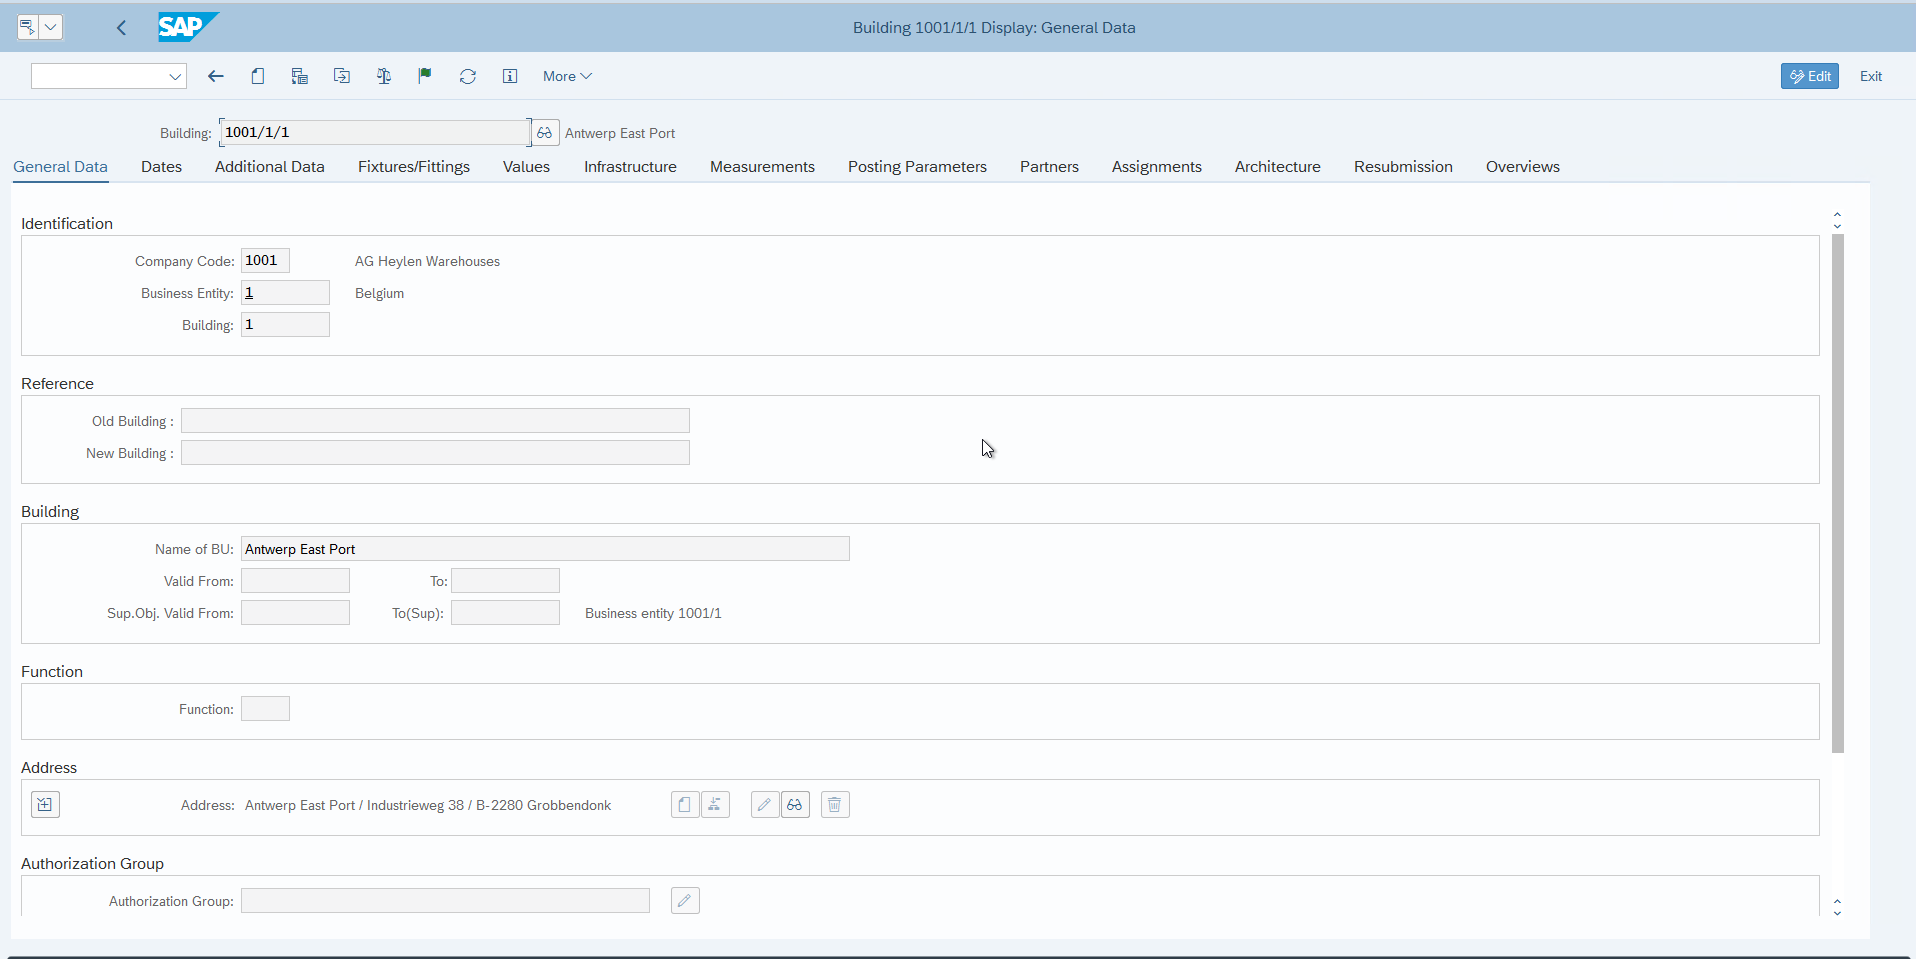Image resolution: width=1916 pixels, height=959 pixels.
Task: Click the vertical scrollbar of the form
Action: pyautogui.click(x=1838, y=493)
